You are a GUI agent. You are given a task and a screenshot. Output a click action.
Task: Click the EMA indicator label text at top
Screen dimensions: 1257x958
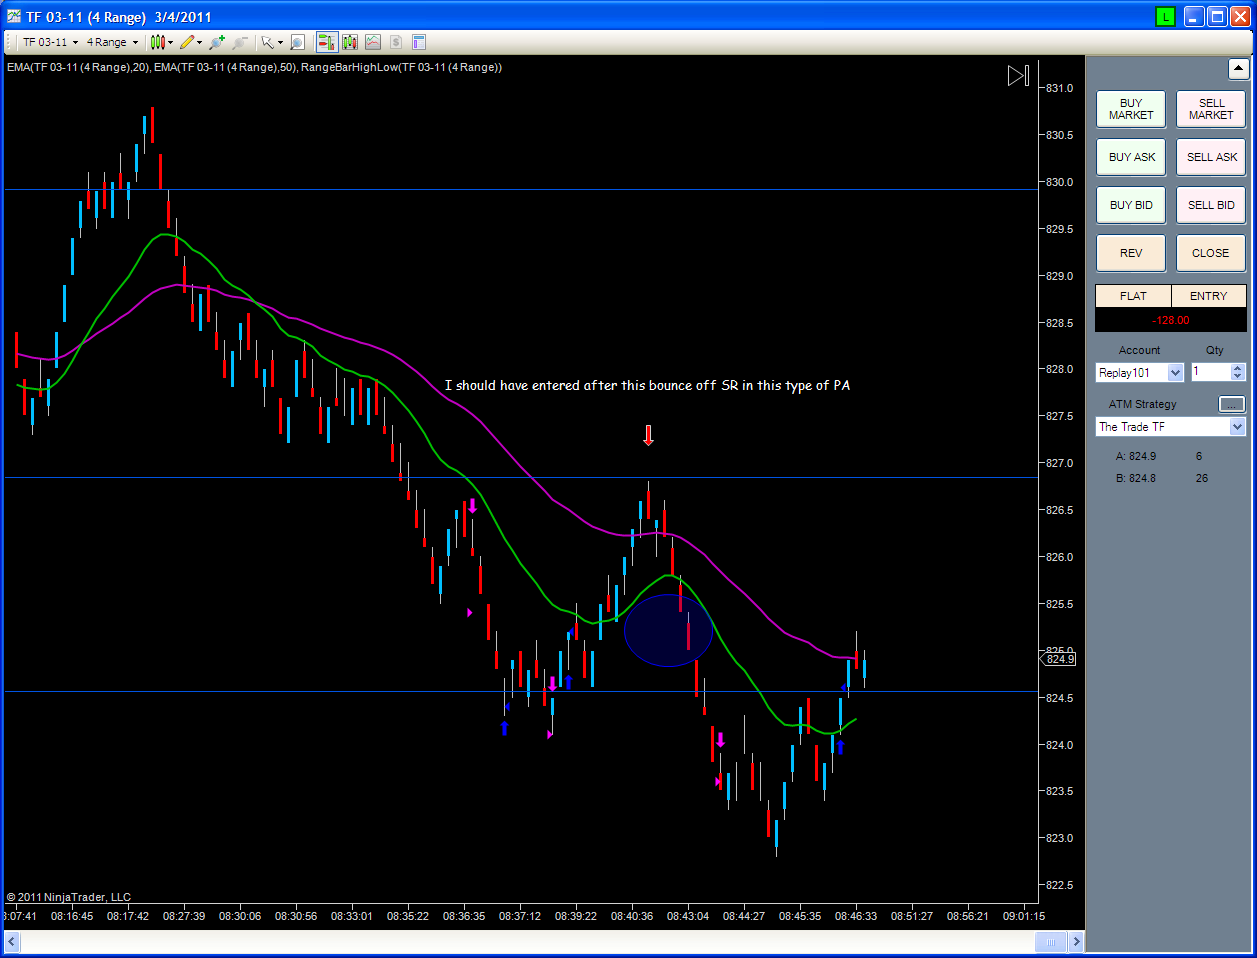(x=254, y=67)
